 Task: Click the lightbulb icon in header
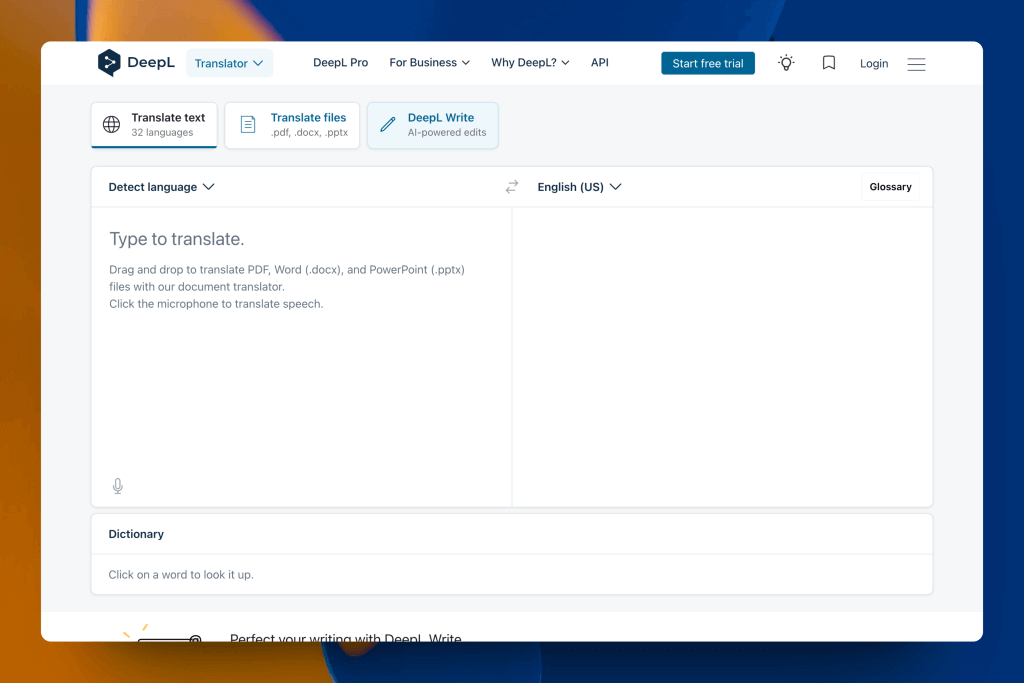(x=787, y=63)
